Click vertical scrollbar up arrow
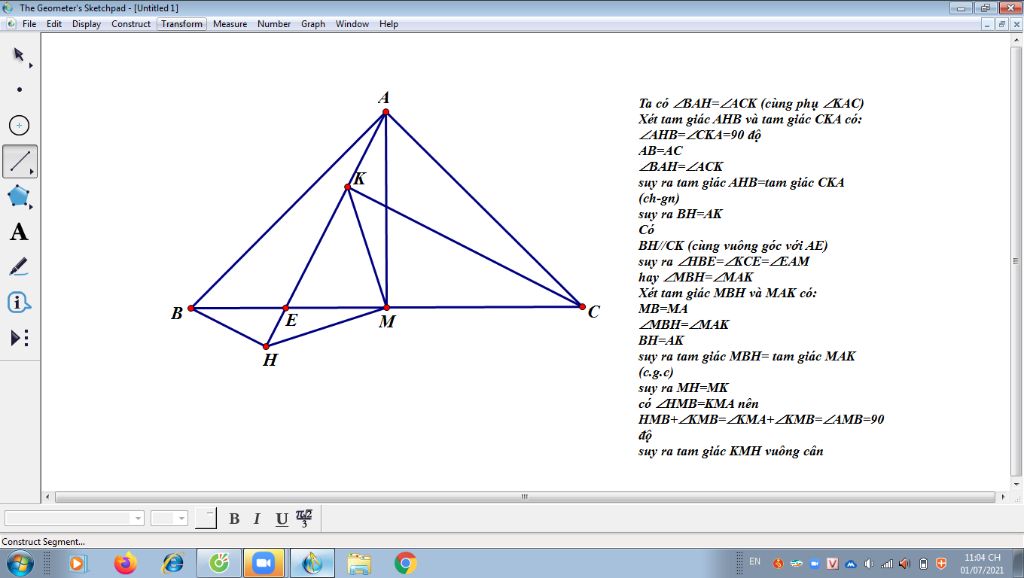Viewport: 1024px width, 578px height. 1016,40
